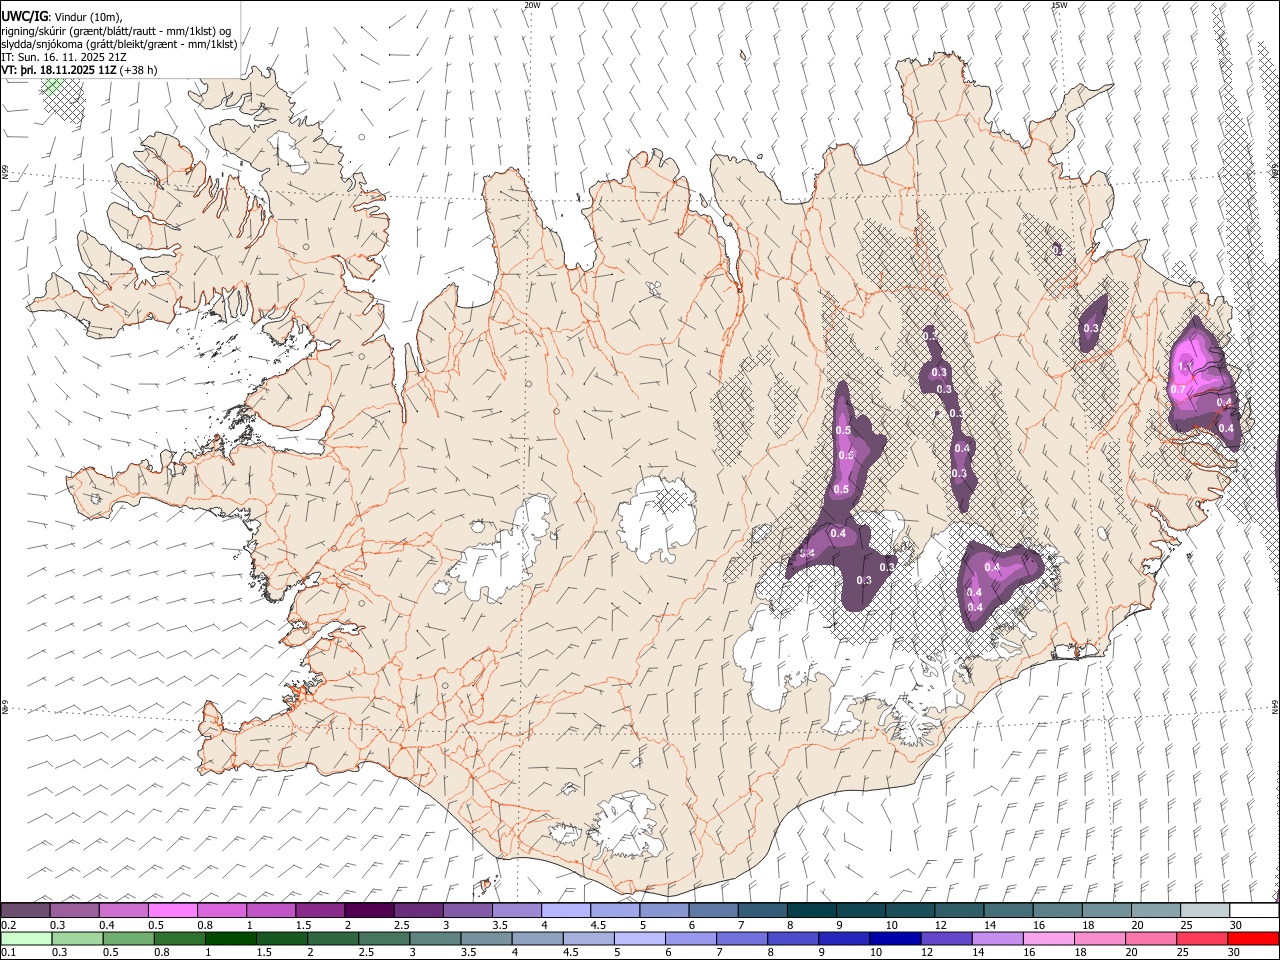The image size is (1280, 960).
Task: Pick the deep navy lower swatch between 10 and 12
Action: pyautogui.click(x=895, y=939)
